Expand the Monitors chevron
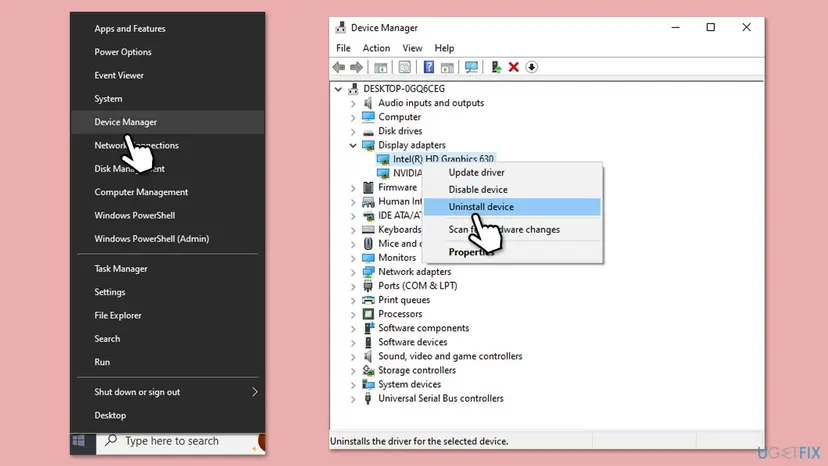This screenshot has width=828, height=466. (x=353, y=258)
